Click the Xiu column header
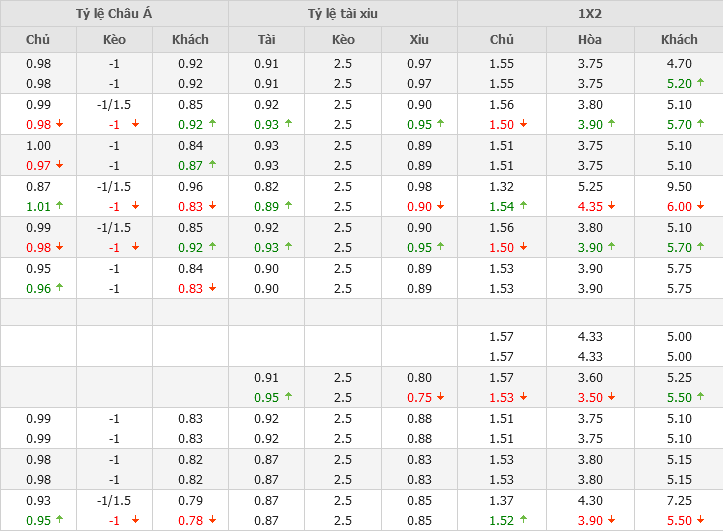723x531 pixels. point(419,40)
